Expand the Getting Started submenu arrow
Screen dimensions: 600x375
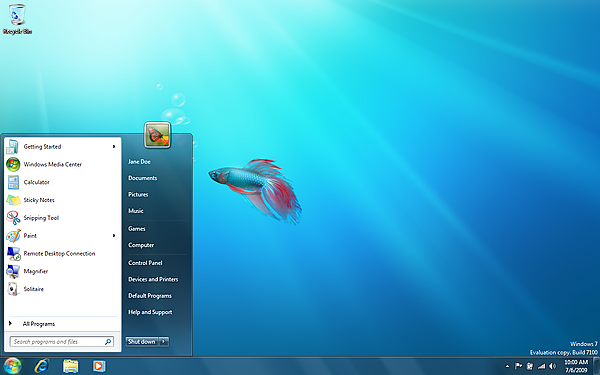pyautogui.click(x=114, y=147)
